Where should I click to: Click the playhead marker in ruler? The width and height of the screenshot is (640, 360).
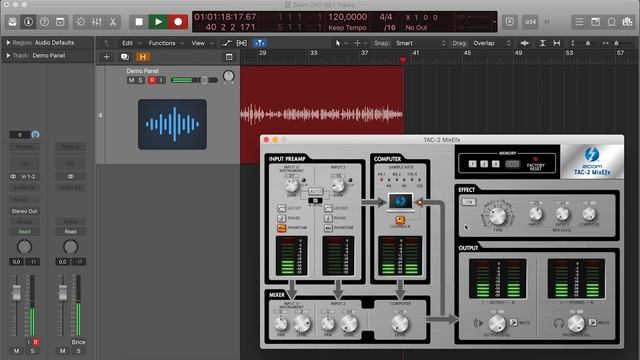403,60
